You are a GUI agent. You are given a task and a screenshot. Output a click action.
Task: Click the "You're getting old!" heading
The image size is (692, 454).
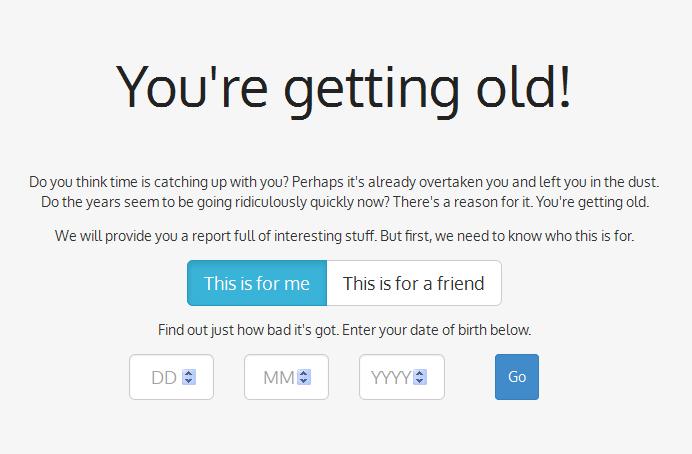(x=345, y=87)
